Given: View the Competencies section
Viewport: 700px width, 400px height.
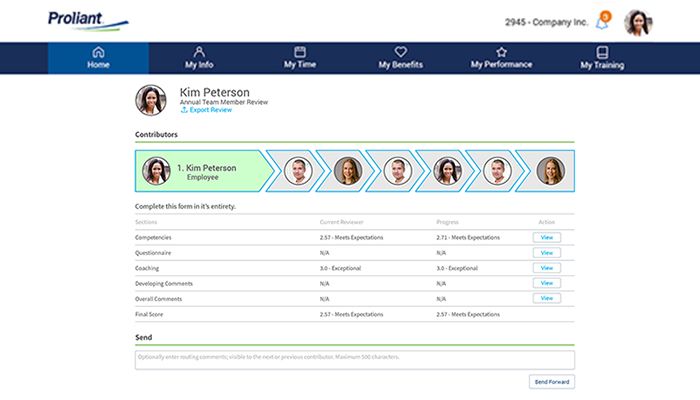Looking at the screenshot, I should tap(547, 238).
